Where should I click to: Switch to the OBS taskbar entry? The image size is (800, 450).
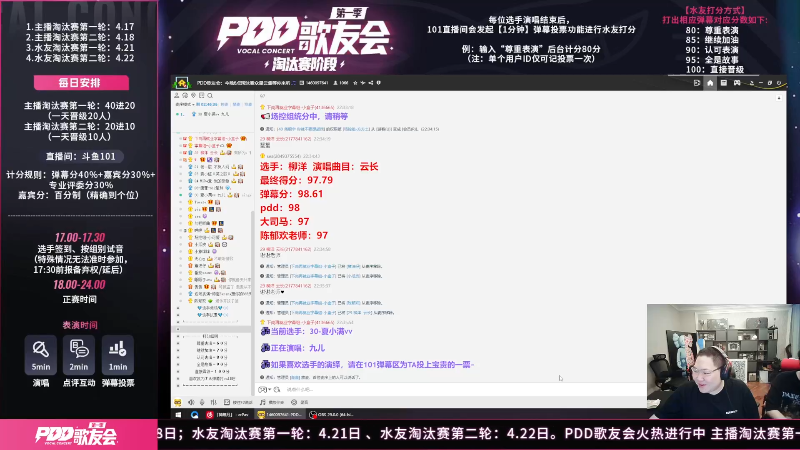click(332, 415)
